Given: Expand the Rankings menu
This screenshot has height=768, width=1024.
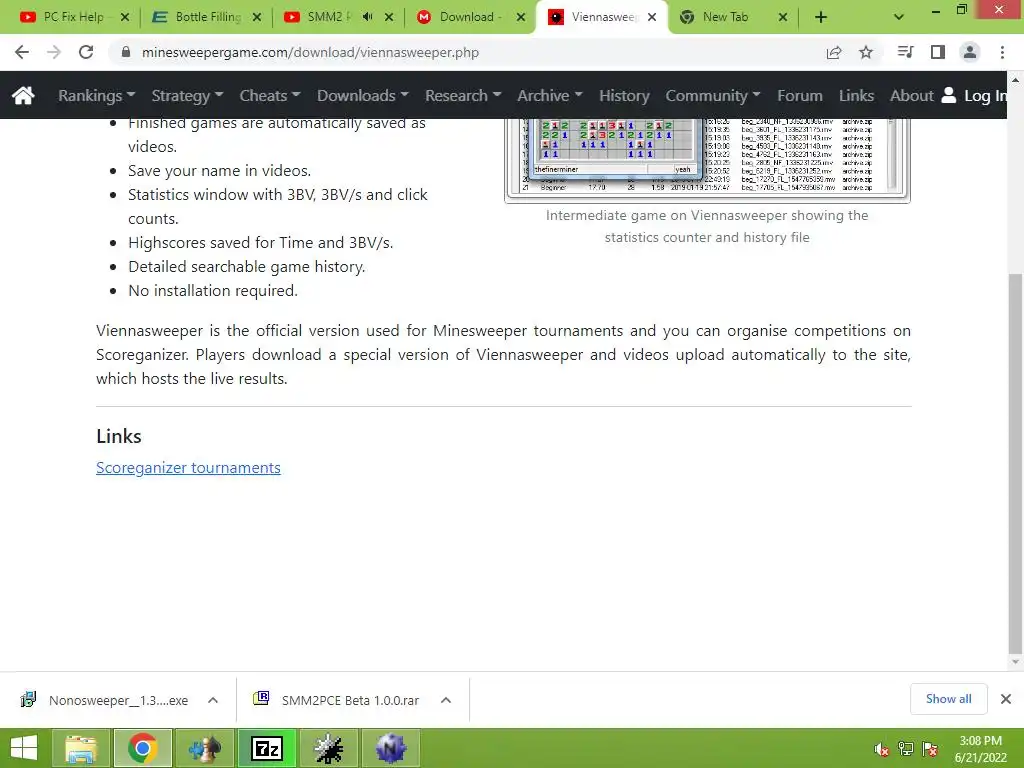Looking at the screenshot, I should click(x=97, y=95).
